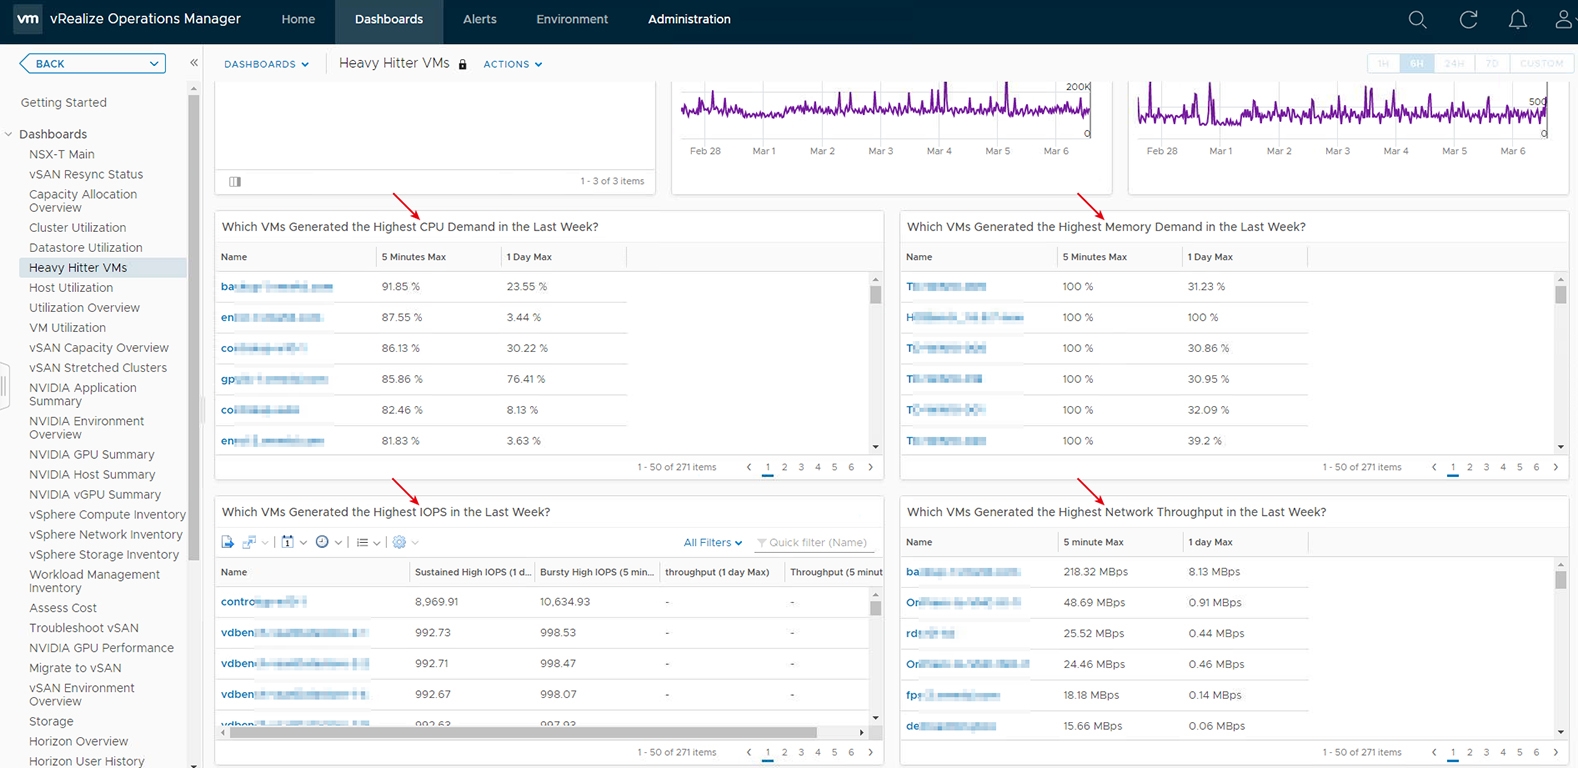Open Getting Started in sidebar
Image resolution: width=1578 pixels, height=768 pixels.
point(64,102)
